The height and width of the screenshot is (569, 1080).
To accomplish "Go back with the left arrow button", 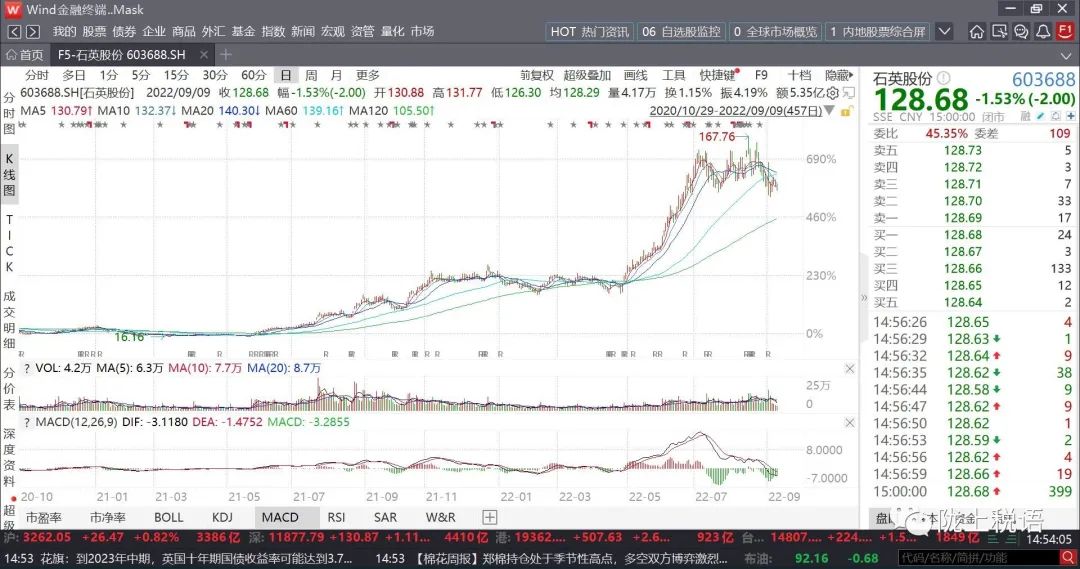I will [x=14, y=32].
